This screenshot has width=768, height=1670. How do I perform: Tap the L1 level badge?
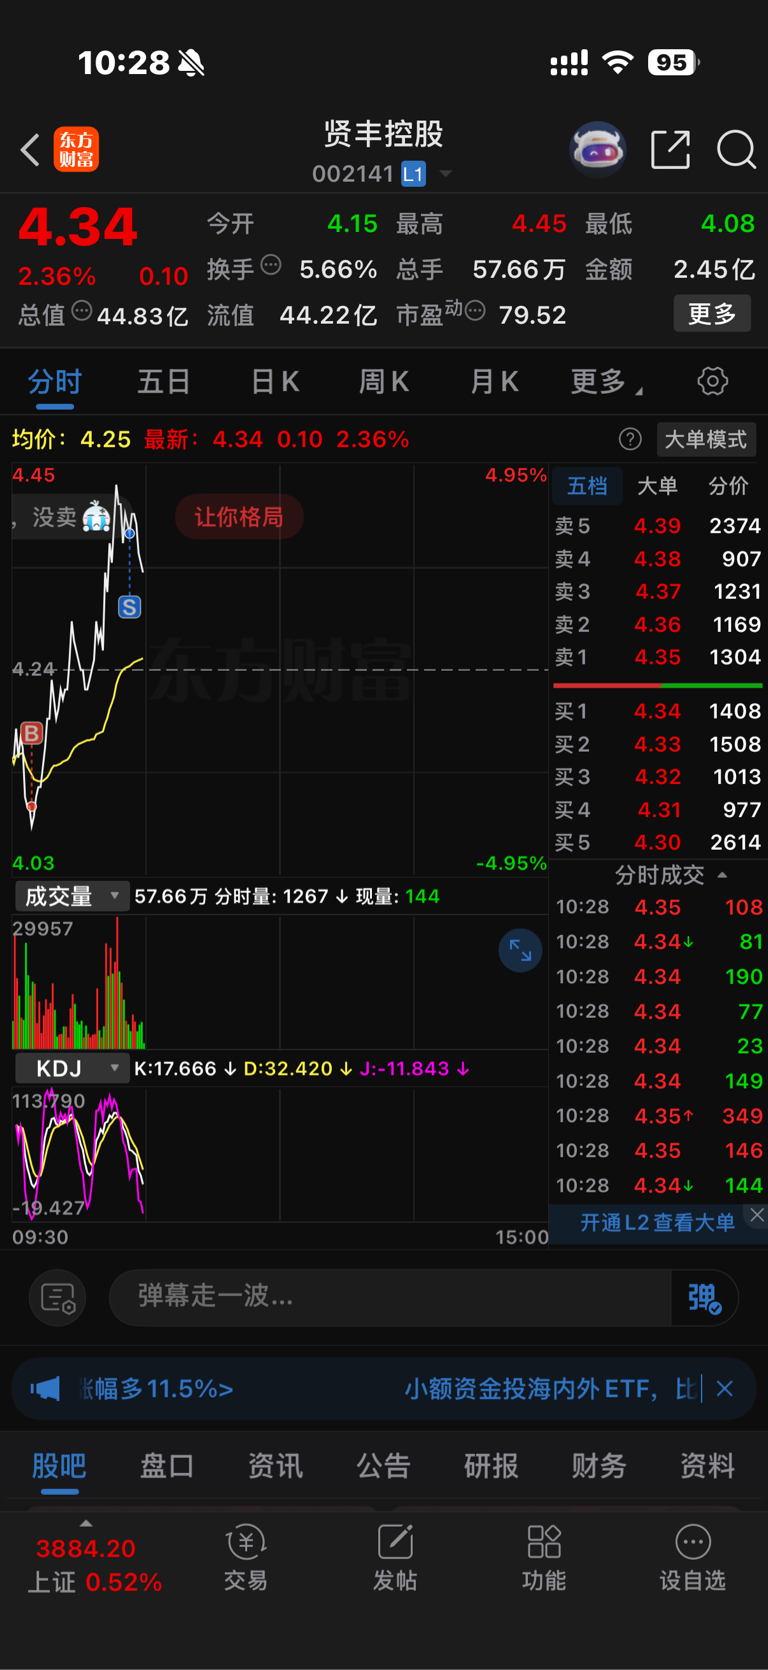pyautogui.click(x=413, y=174)
